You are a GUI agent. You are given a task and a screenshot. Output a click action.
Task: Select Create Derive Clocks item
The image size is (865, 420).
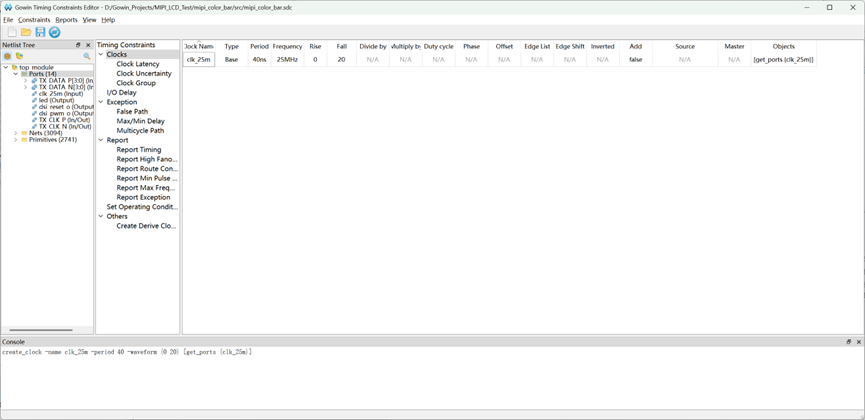146,226
